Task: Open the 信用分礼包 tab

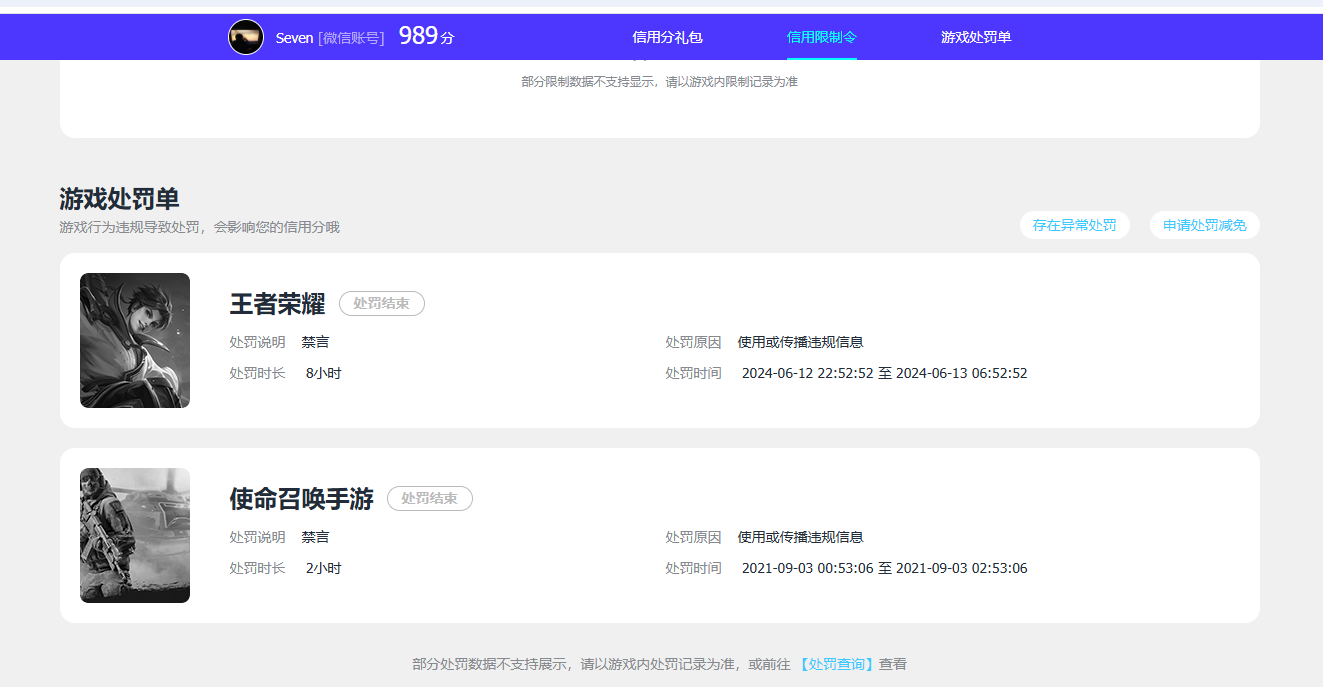Action: tap(668, 37)
